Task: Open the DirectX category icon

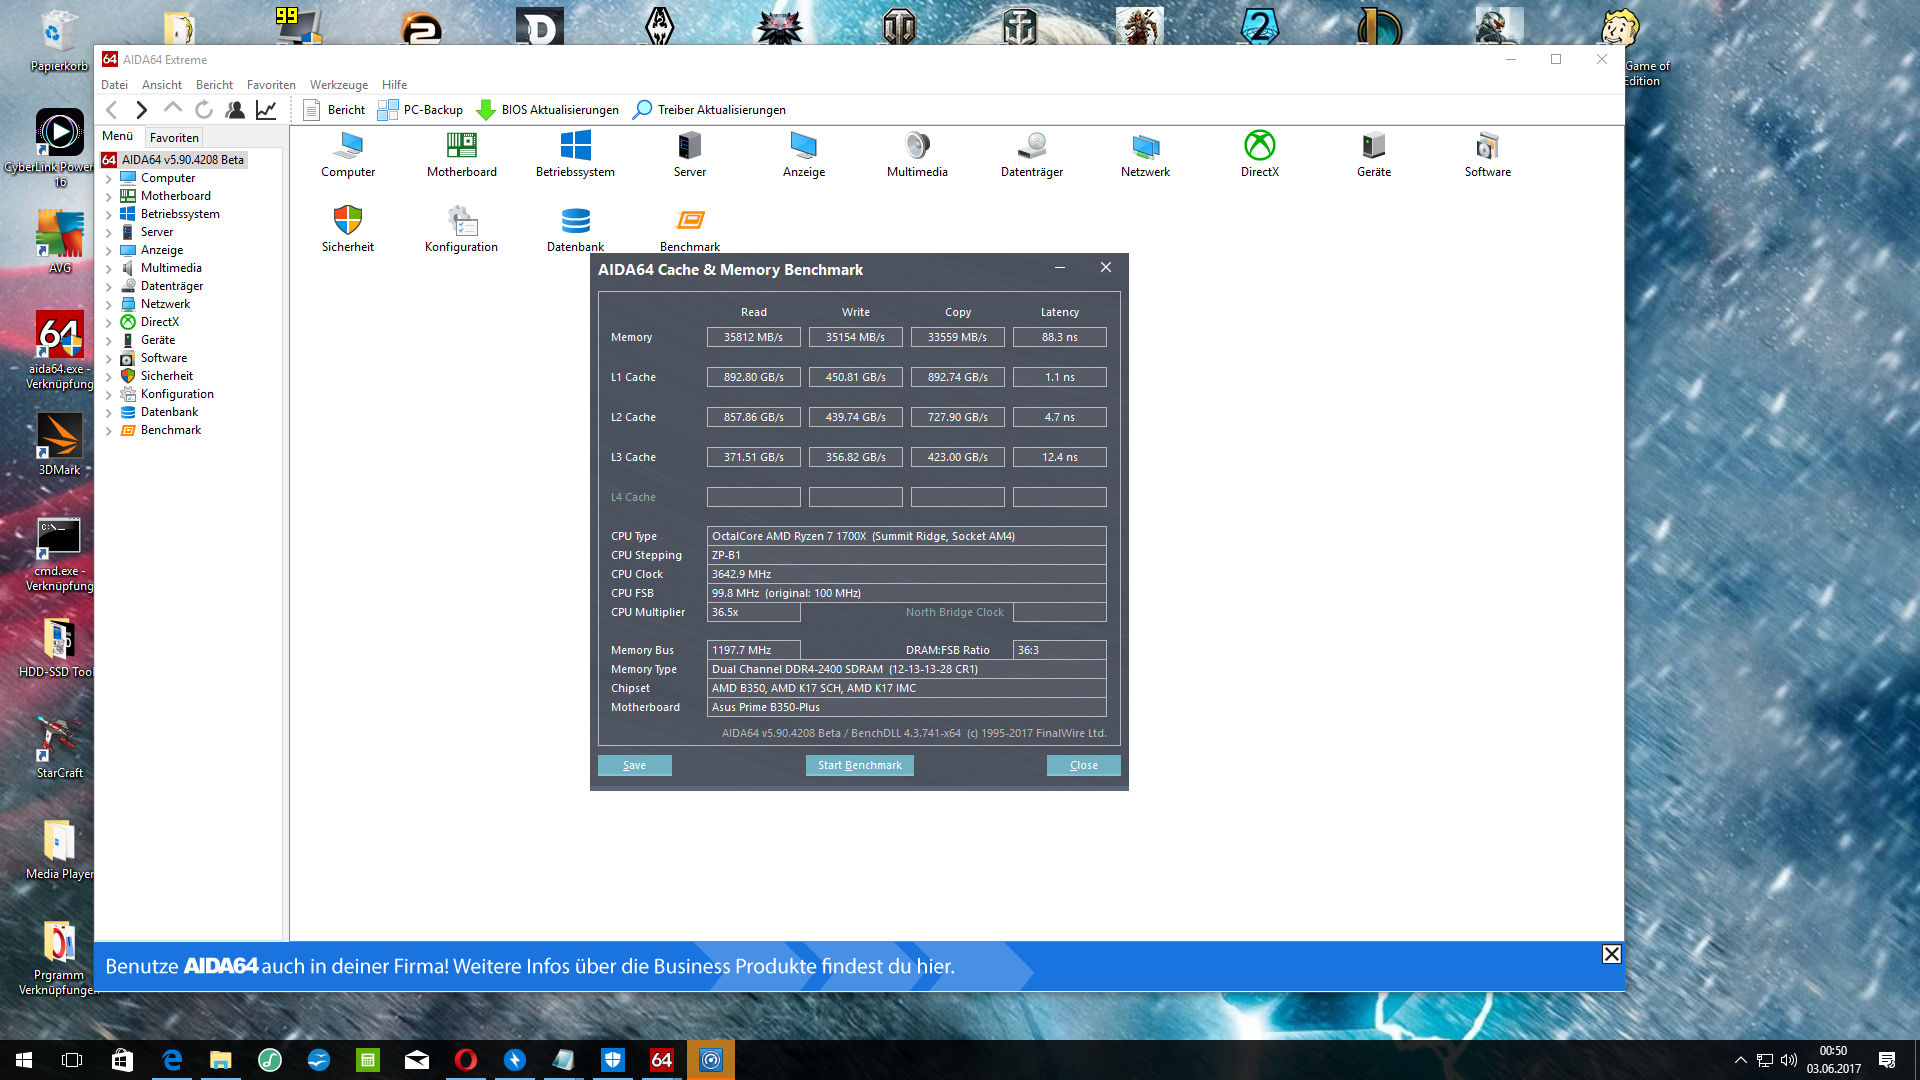Action: click(x=1259, y=146)
